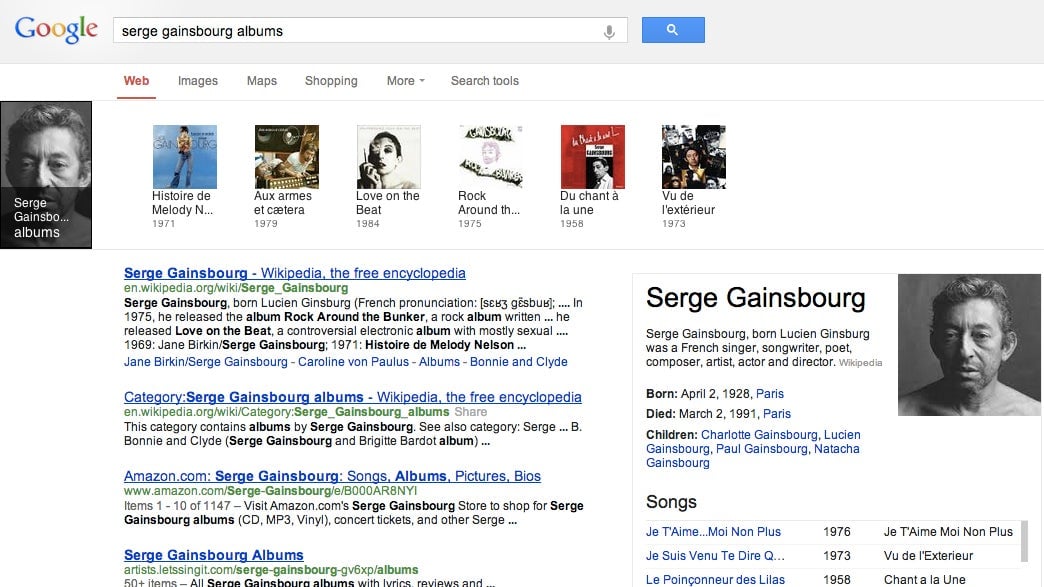Follow the Jane Birkin/Serge Gainsbourg sitelink

pyautogui.click(x=206, y=362)
